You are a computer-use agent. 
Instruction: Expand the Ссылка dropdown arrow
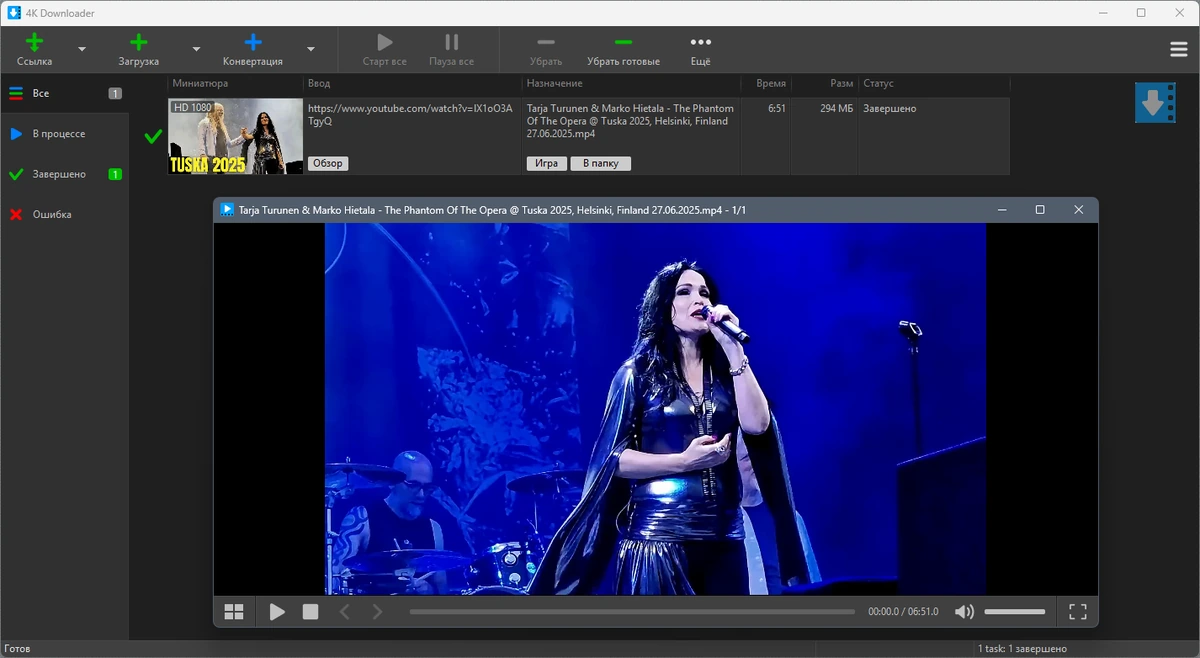tap(82, 49)
